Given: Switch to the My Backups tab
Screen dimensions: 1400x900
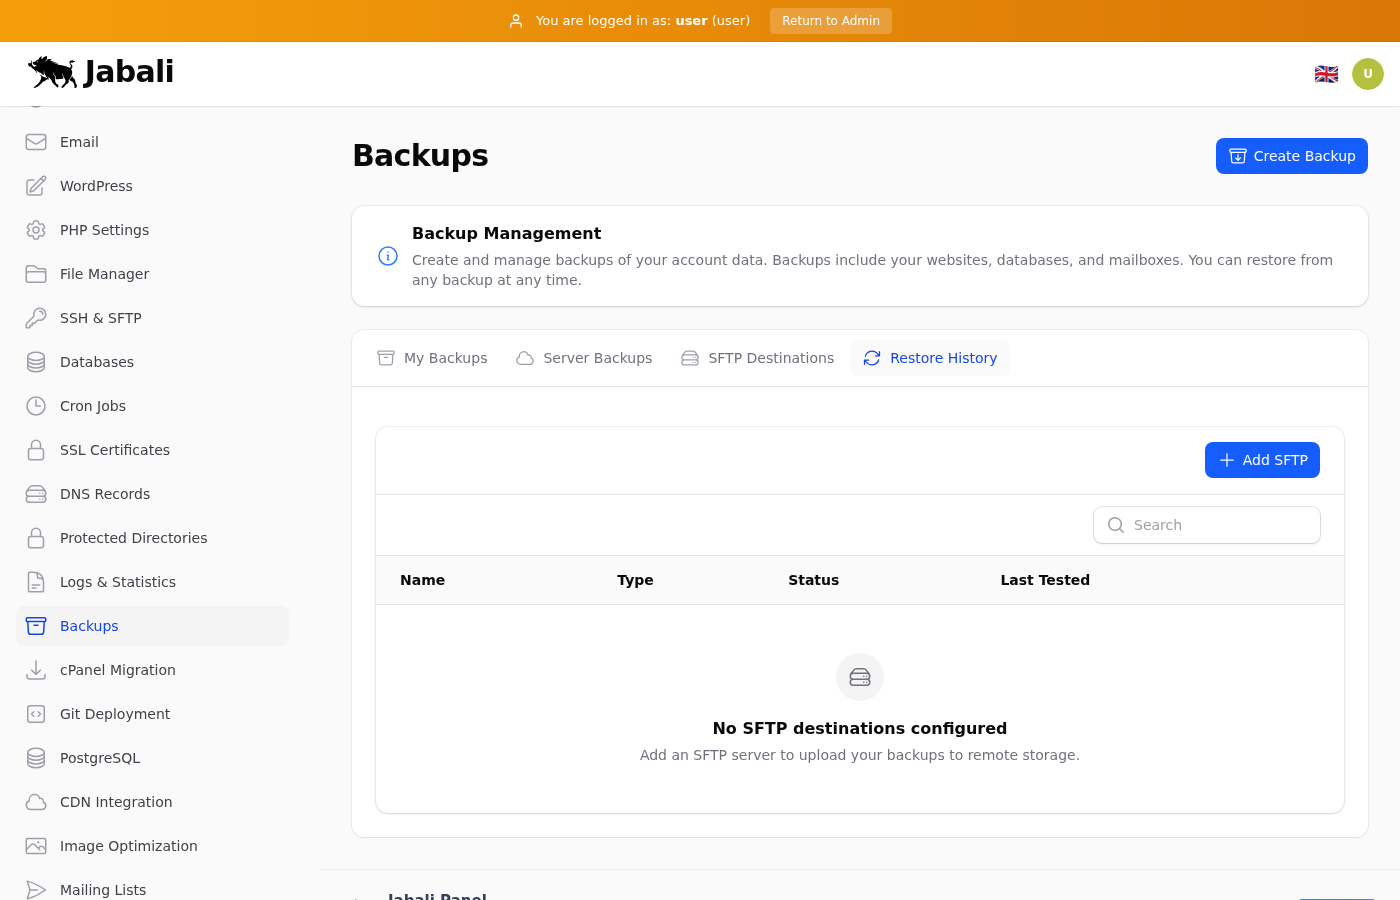Looking at the screenshot, I should tap(432, 358).
